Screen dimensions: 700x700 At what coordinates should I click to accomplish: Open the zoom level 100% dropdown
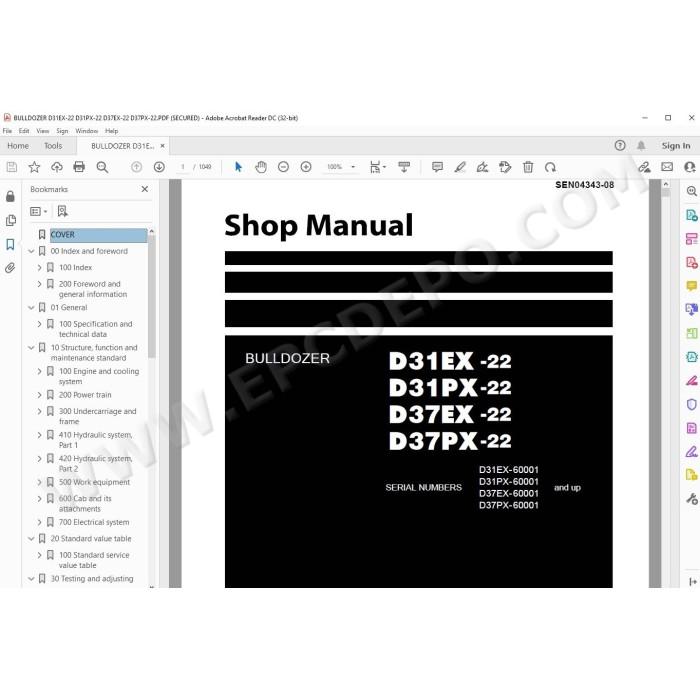pos(341,167)
